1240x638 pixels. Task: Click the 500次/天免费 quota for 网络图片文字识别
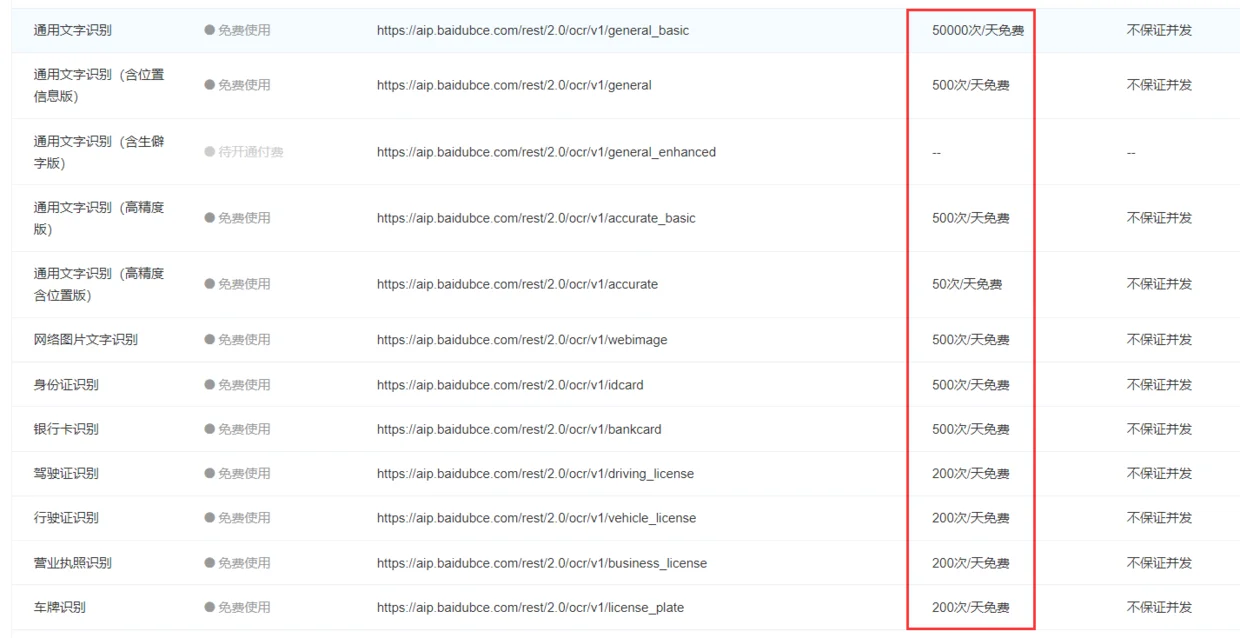(x=971, y=340)
